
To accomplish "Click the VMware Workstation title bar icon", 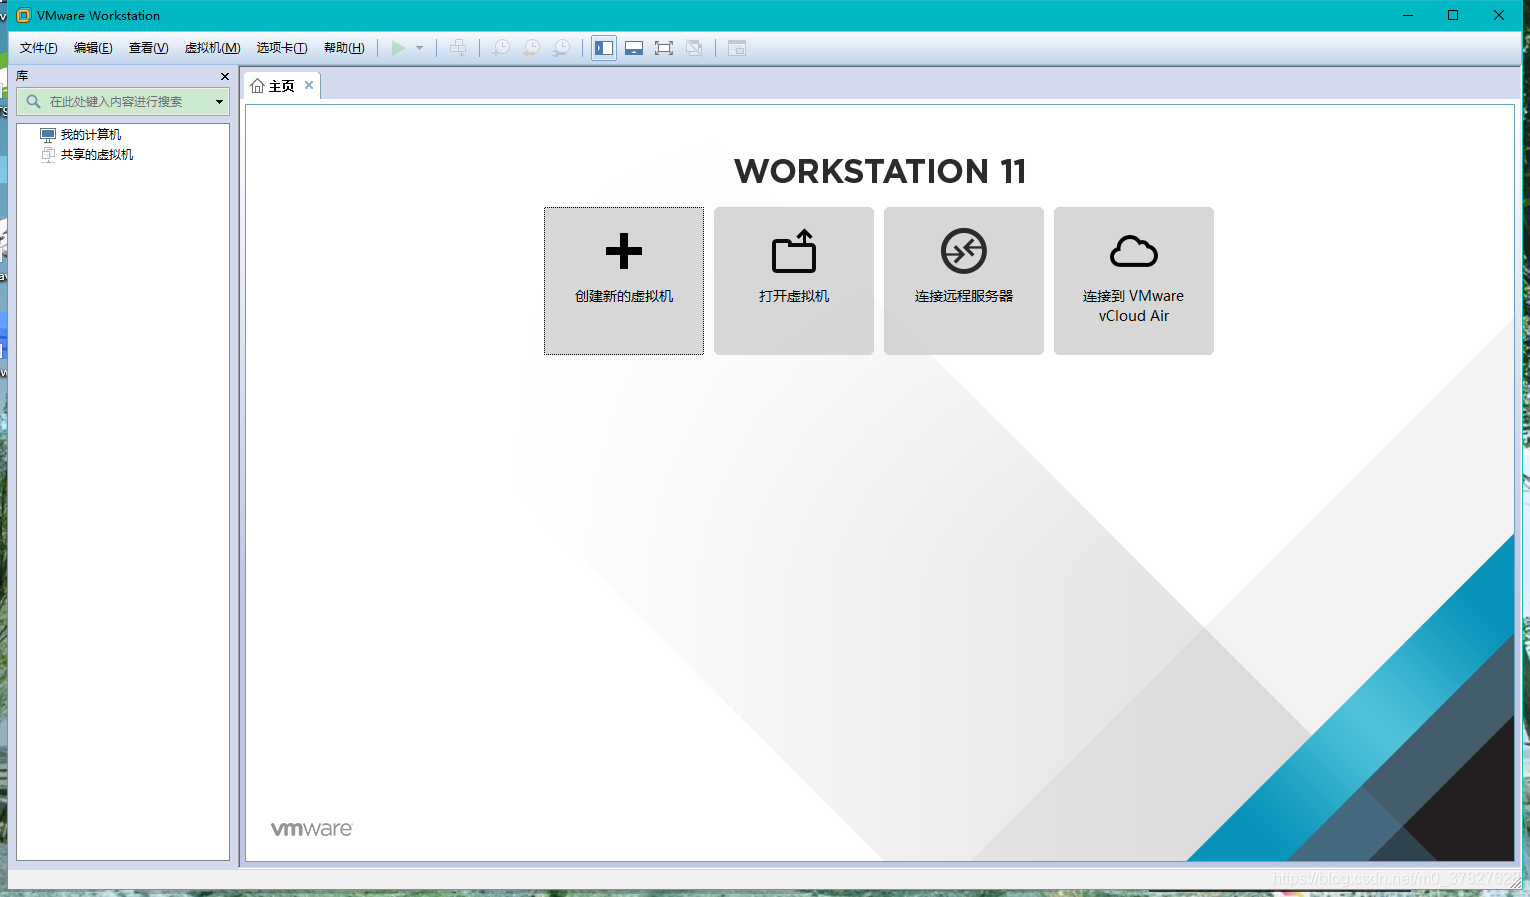I will pyautogui.click(x=24, y=15).
